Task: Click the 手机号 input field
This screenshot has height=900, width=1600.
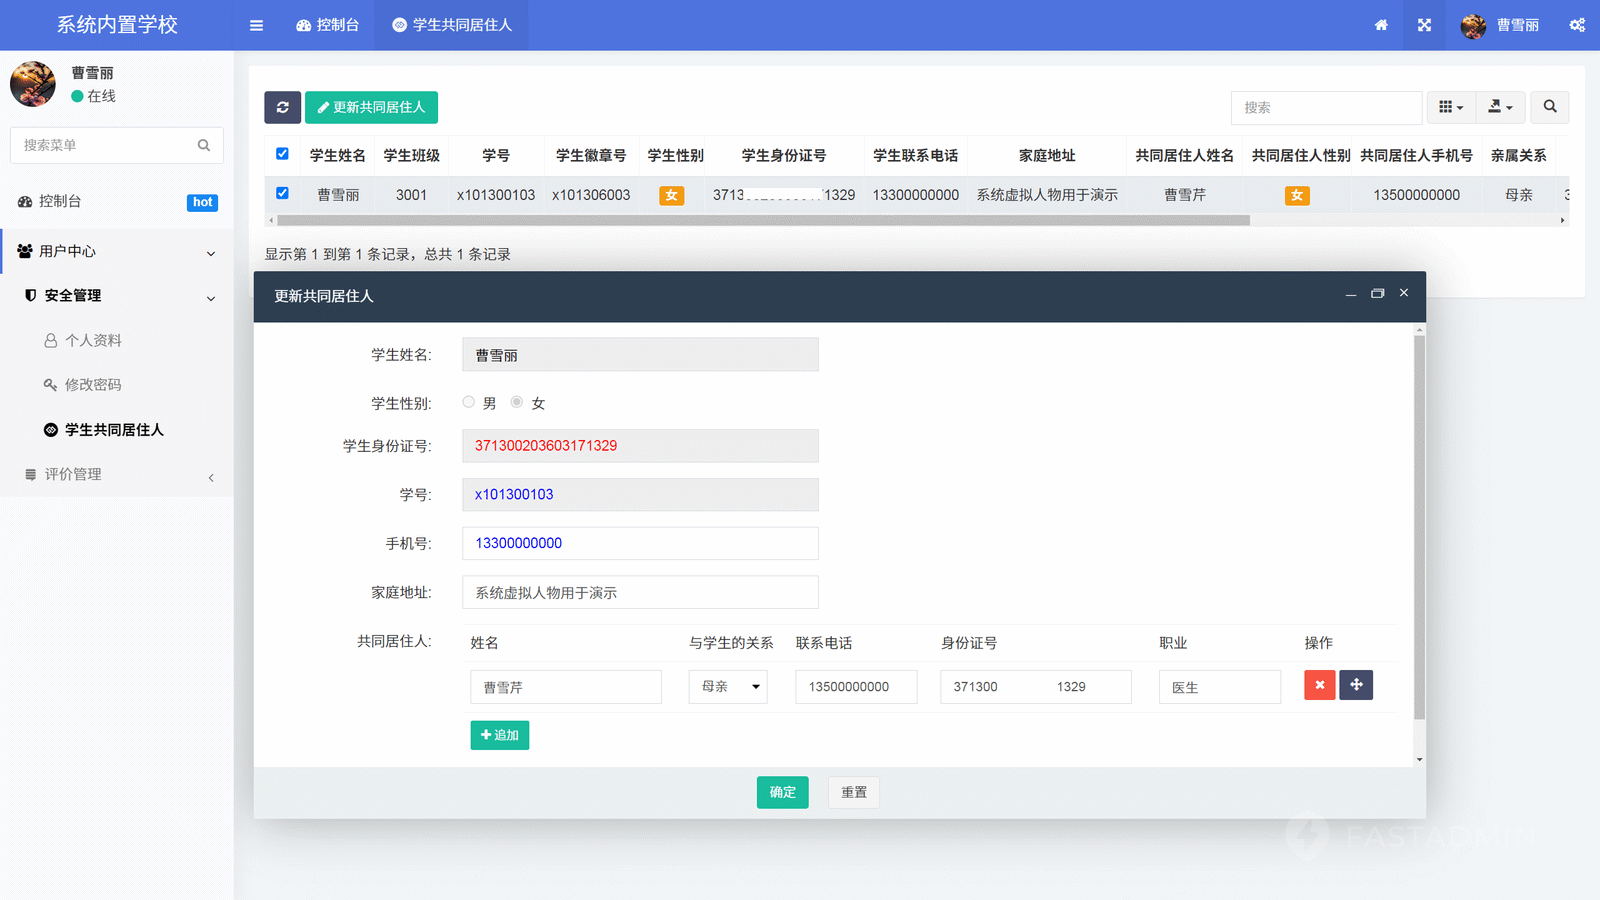Action: pyautogui.click(x=640, y=543)
